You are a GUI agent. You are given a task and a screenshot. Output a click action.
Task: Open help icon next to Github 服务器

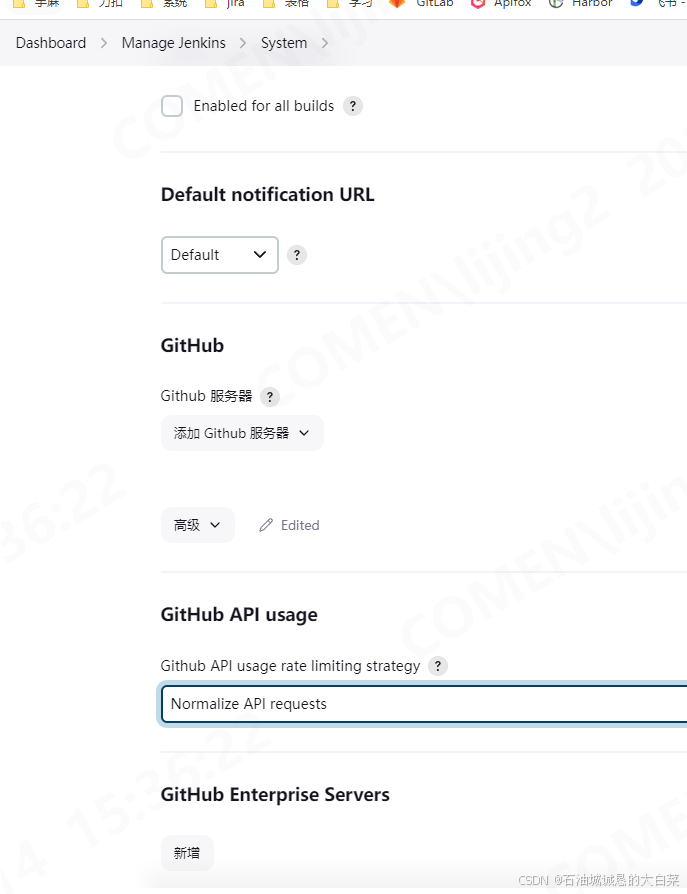coord(270,397)
